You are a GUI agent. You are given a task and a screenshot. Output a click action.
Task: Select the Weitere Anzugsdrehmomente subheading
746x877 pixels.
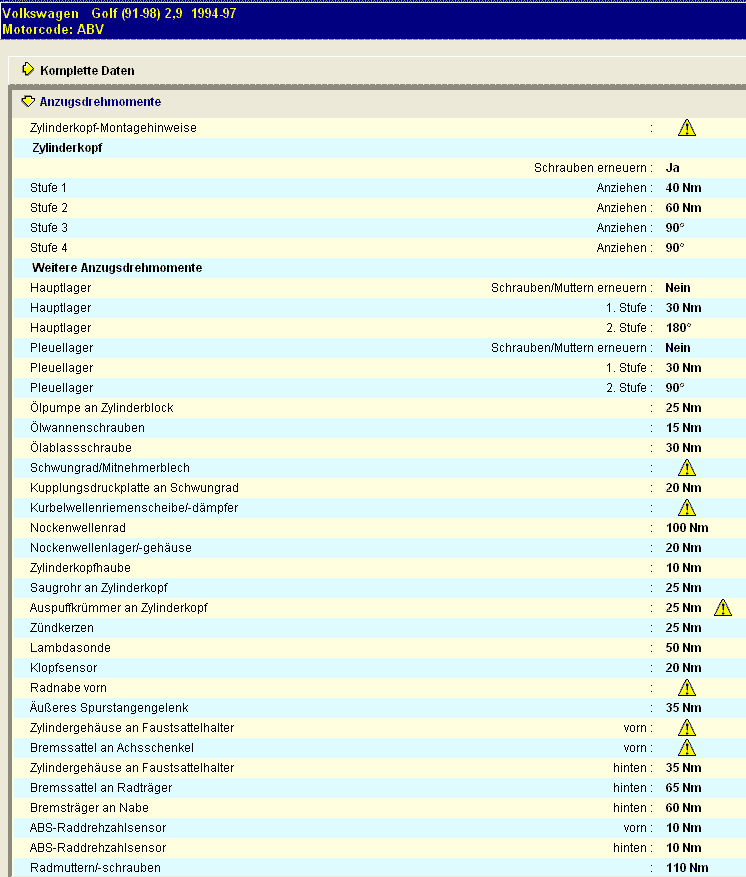coord(117,268)
